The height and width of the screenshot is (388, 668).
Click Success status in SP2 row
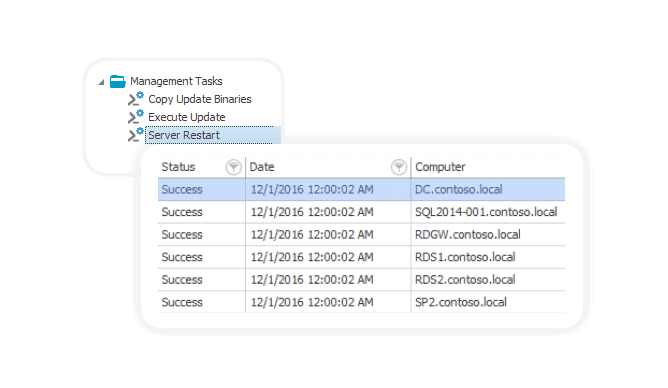202,302
